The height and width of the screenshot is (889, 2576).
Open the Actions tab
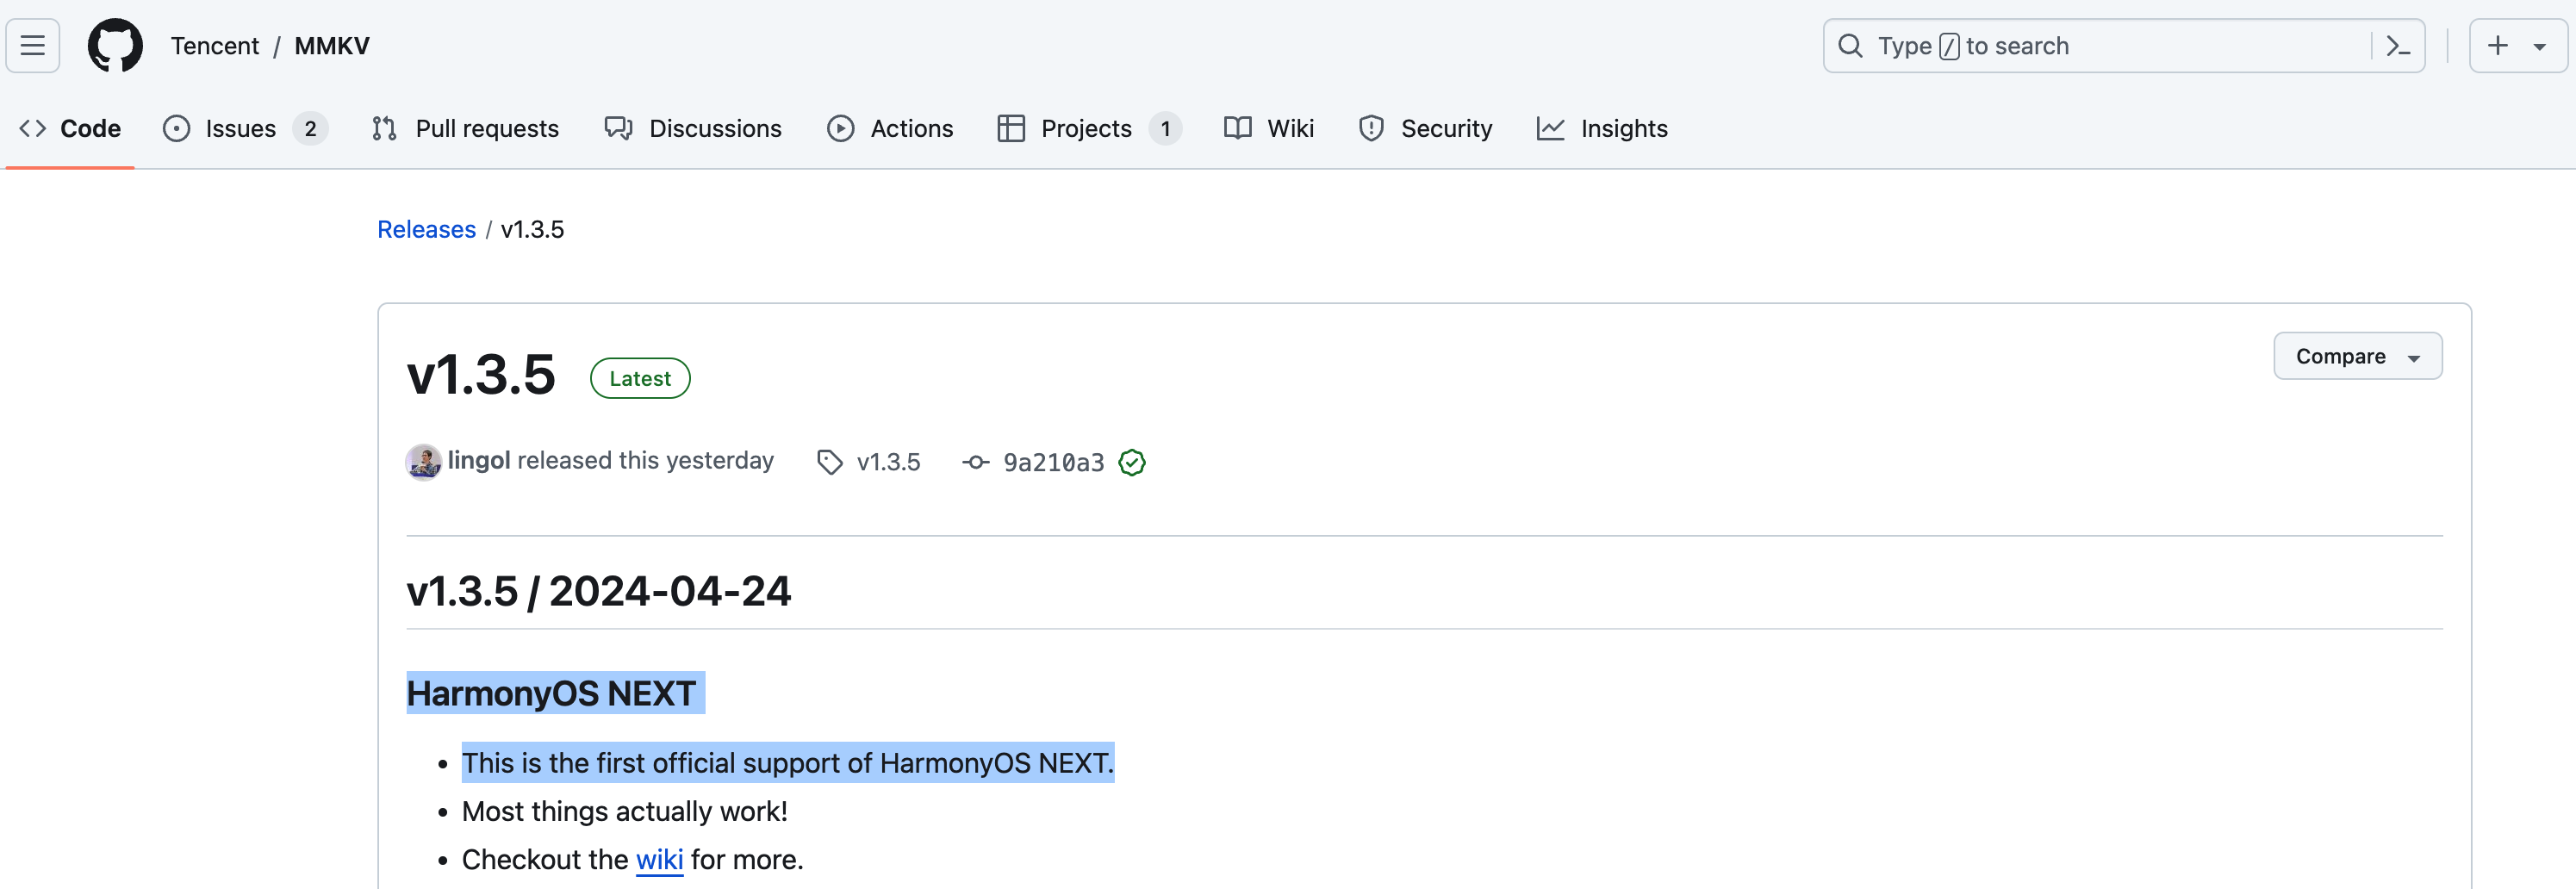pyautogui.click(x=890, y=129)
